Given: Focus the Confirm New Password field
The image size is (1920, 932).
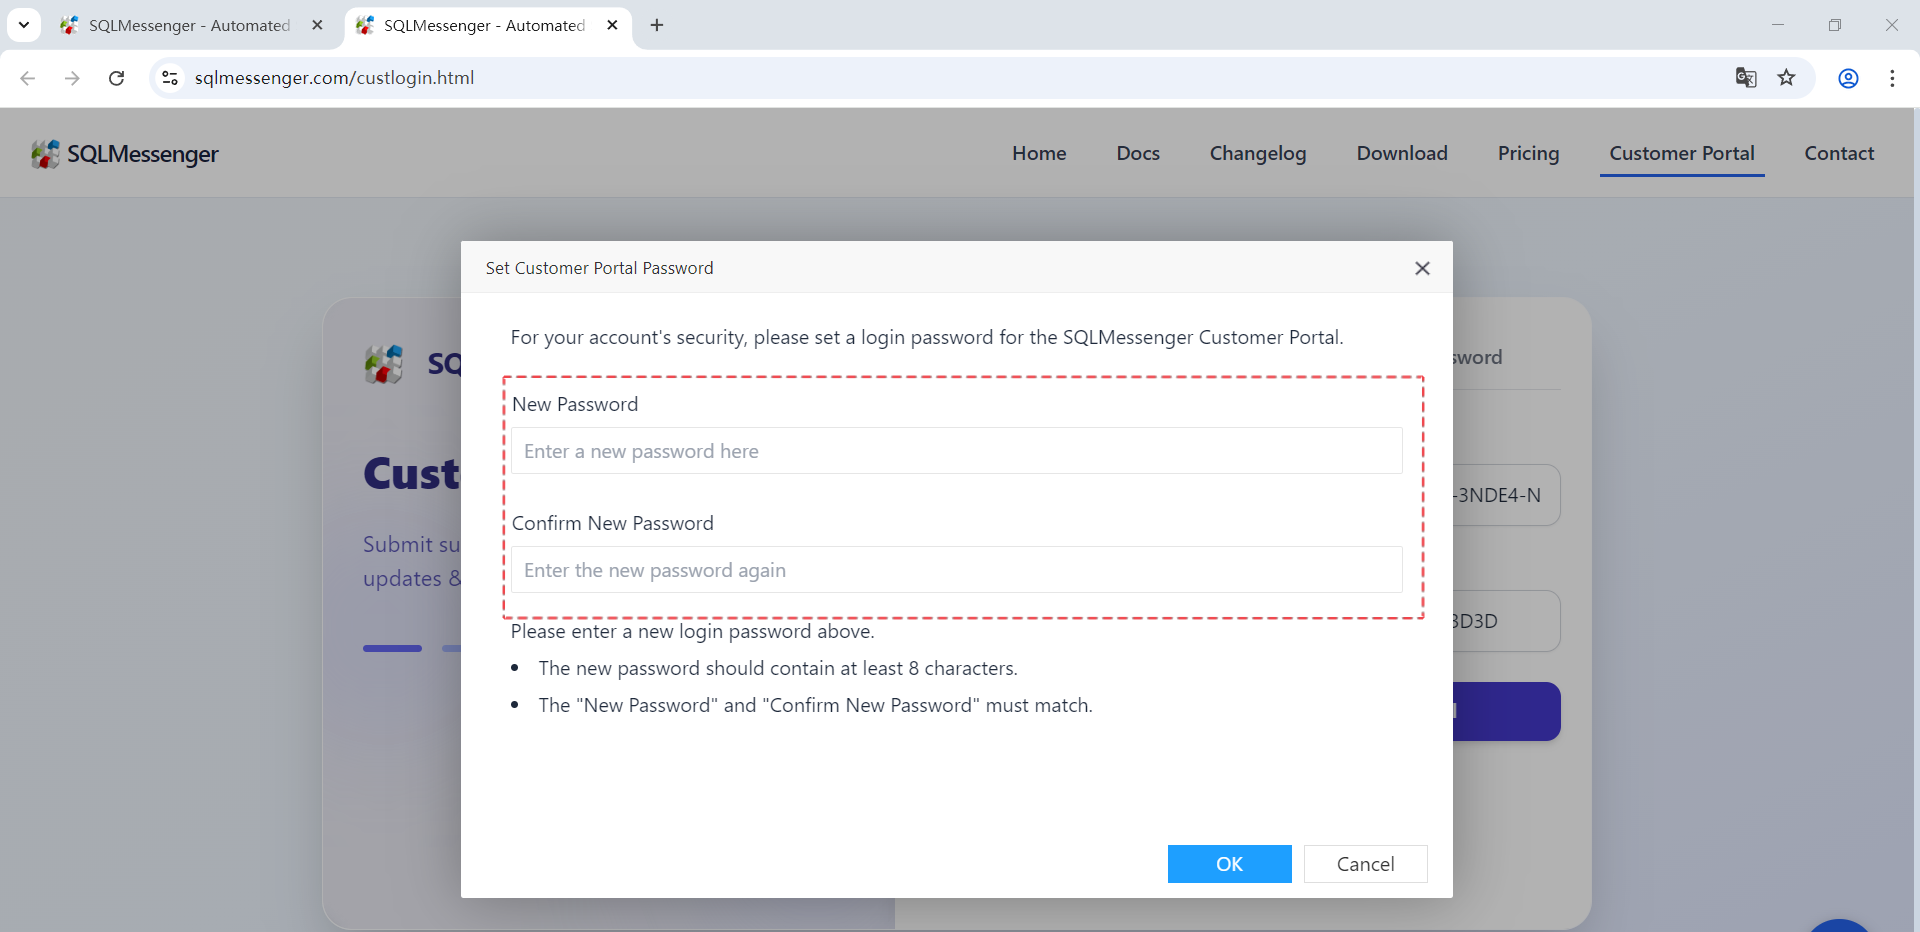Looking at the screenshot, I should [956, 570].
